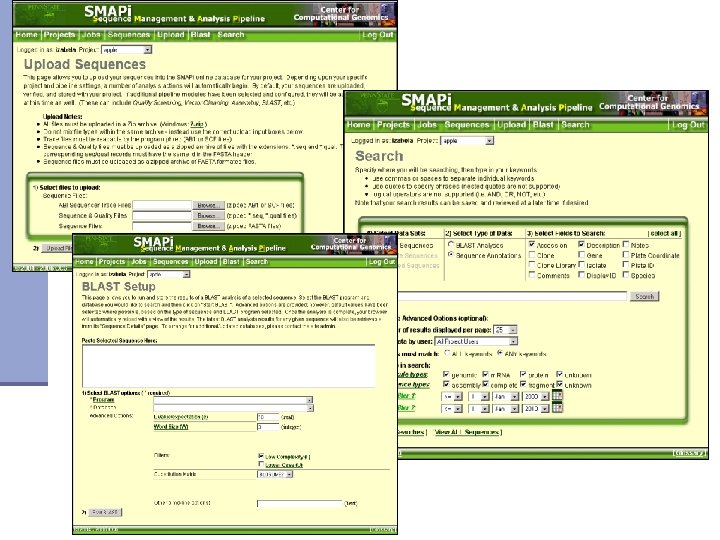
Task: Open the Word Size (W) help link
Action: pos(171,427)
